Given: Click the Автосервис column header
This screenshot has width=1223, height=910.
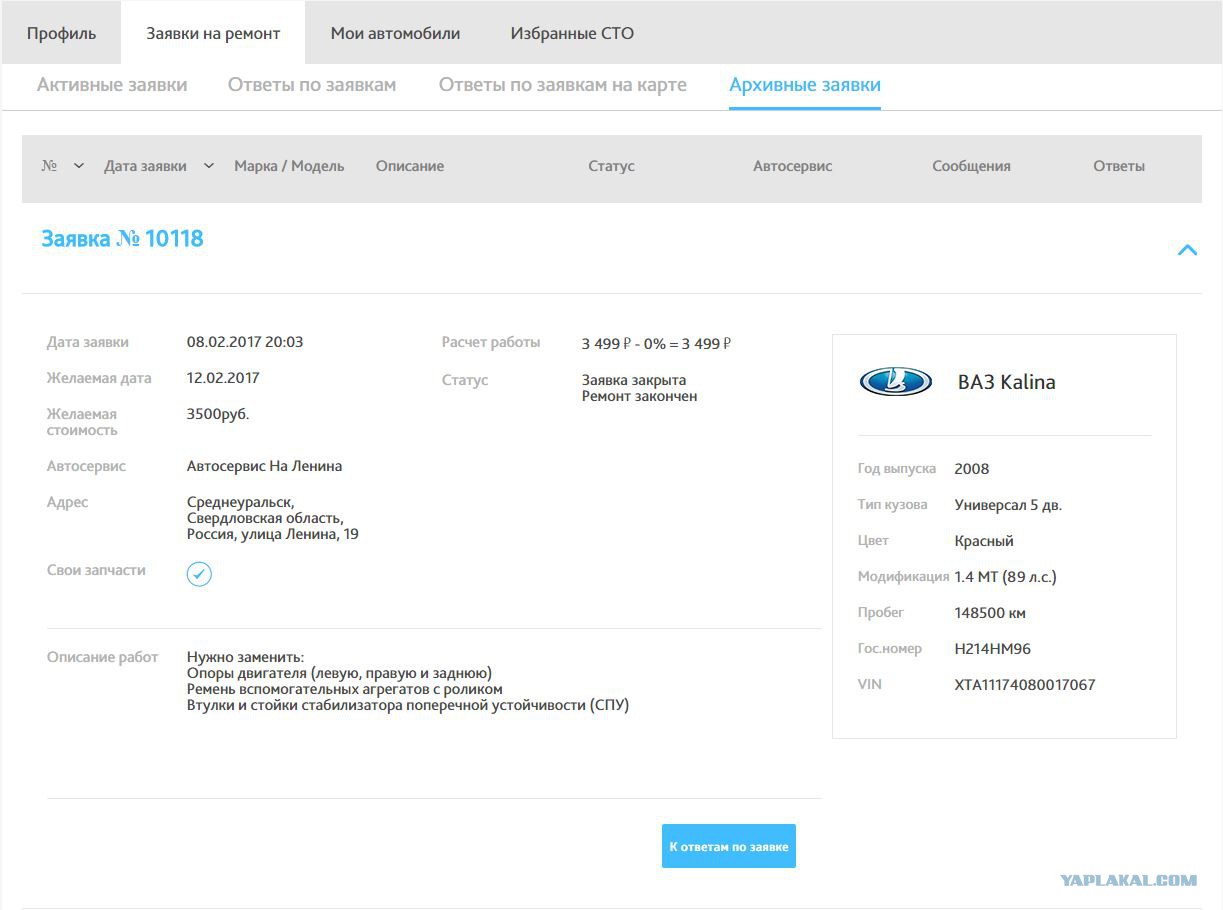Looking at the screenshot, I should pos(792,166).
